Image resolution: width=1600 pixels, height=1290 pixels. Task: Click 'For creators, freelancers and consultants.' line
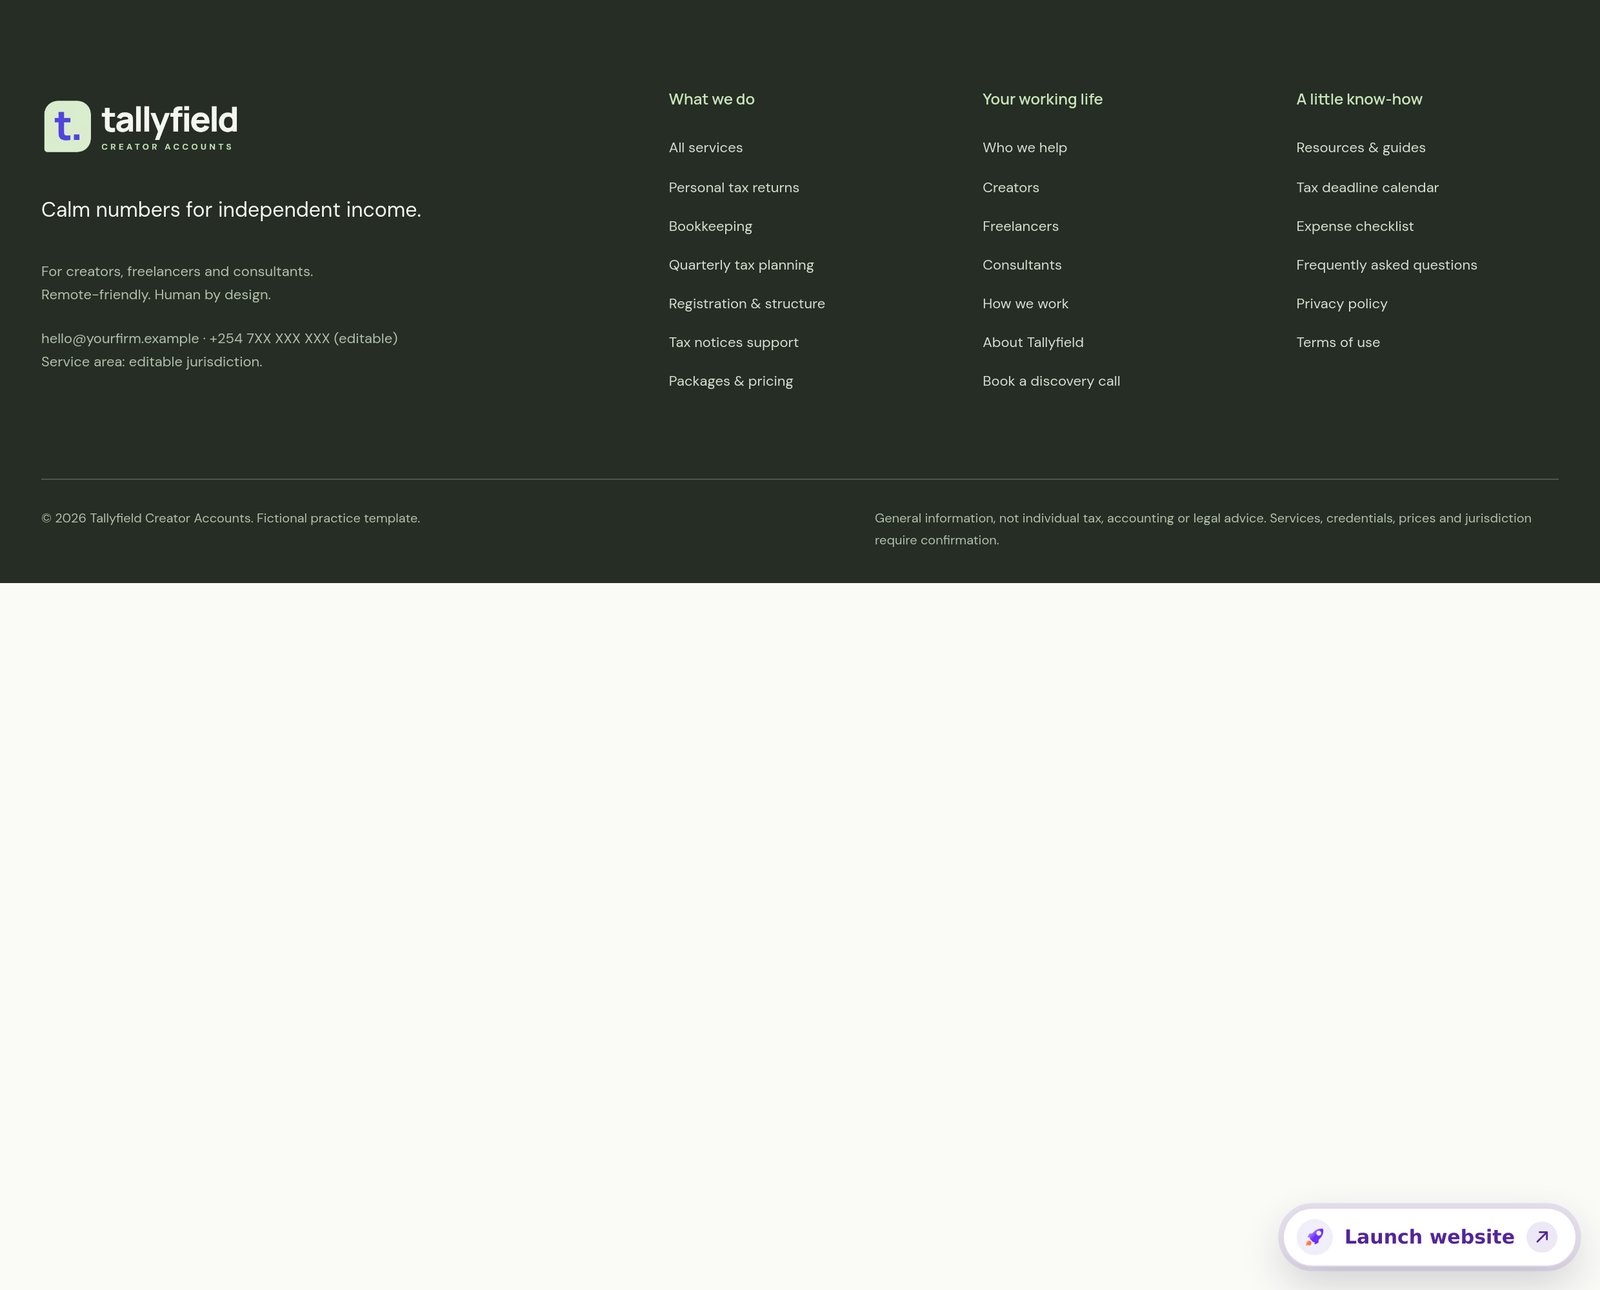pos(177,272)
